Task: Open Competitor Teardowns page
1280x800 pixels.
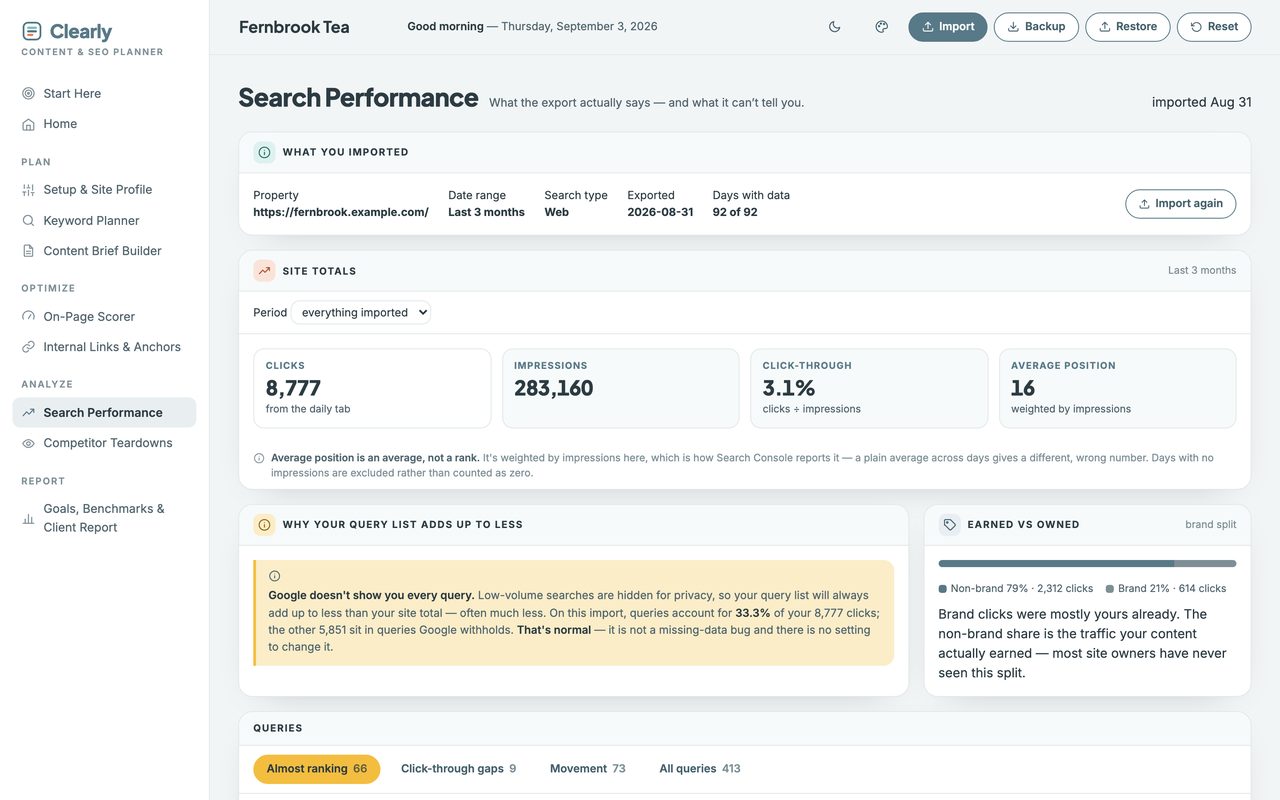Action: coord(104,443)
